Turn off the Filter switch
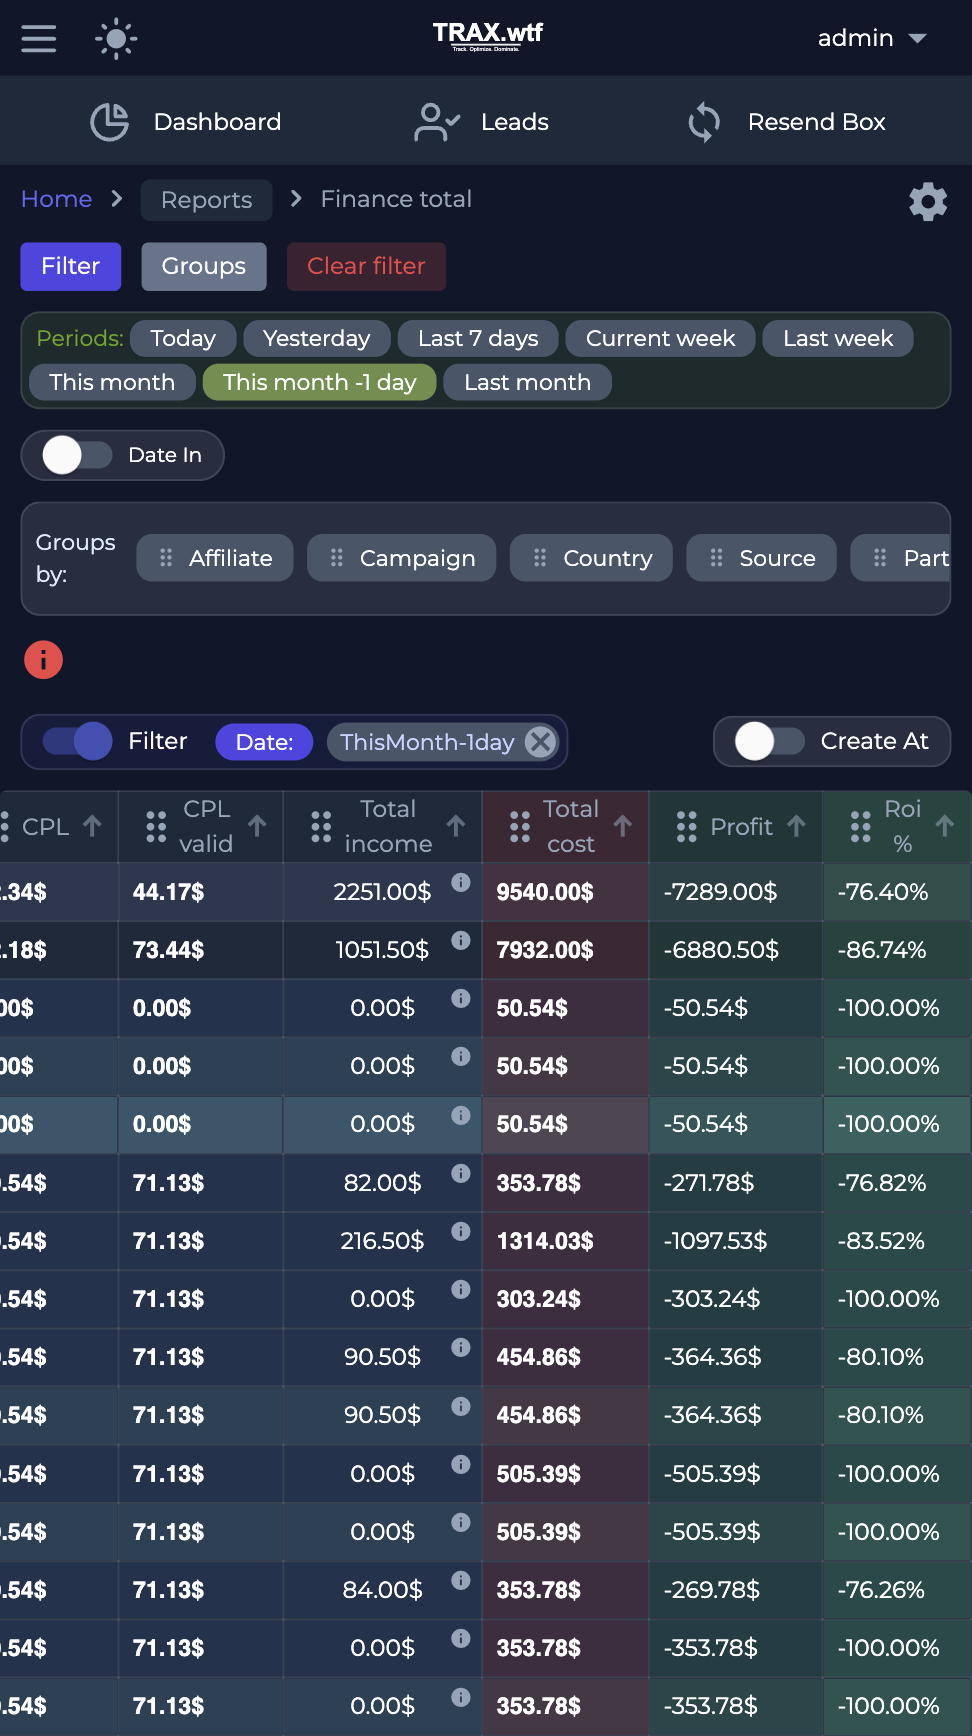Viewport: 972px width, 1736px height. (x=78, y=741)
